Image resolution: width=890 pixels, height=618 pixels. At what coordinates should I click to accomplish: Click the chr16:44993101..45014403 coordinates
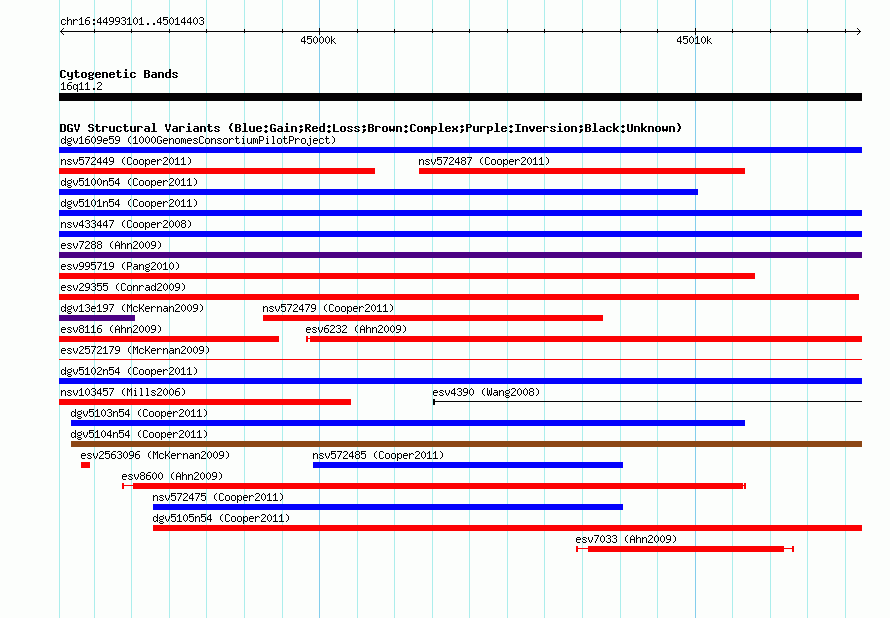pos(132,22)
